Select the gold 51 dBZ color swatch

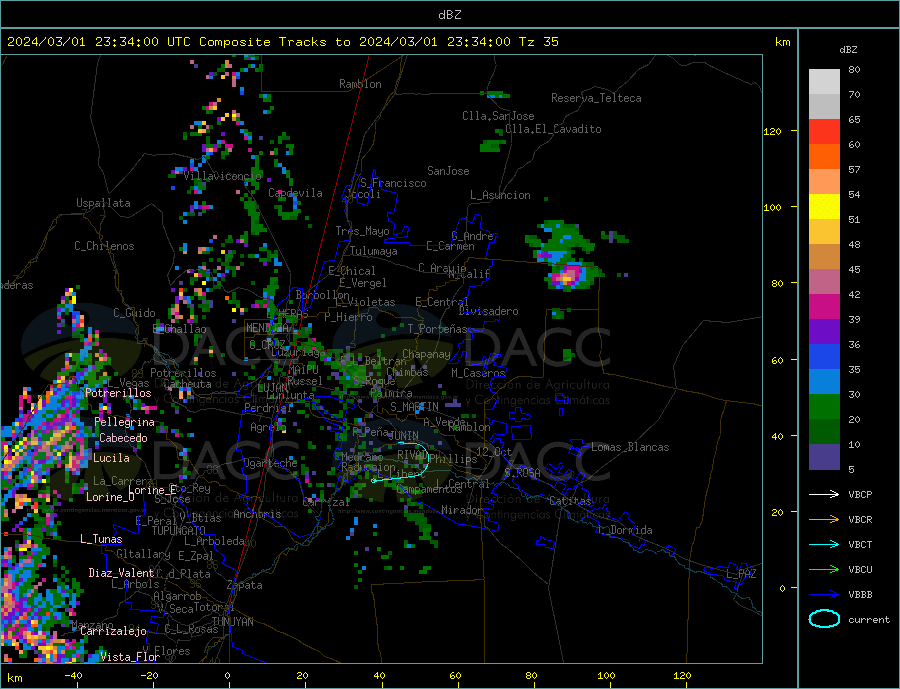[x=824, y=231]
